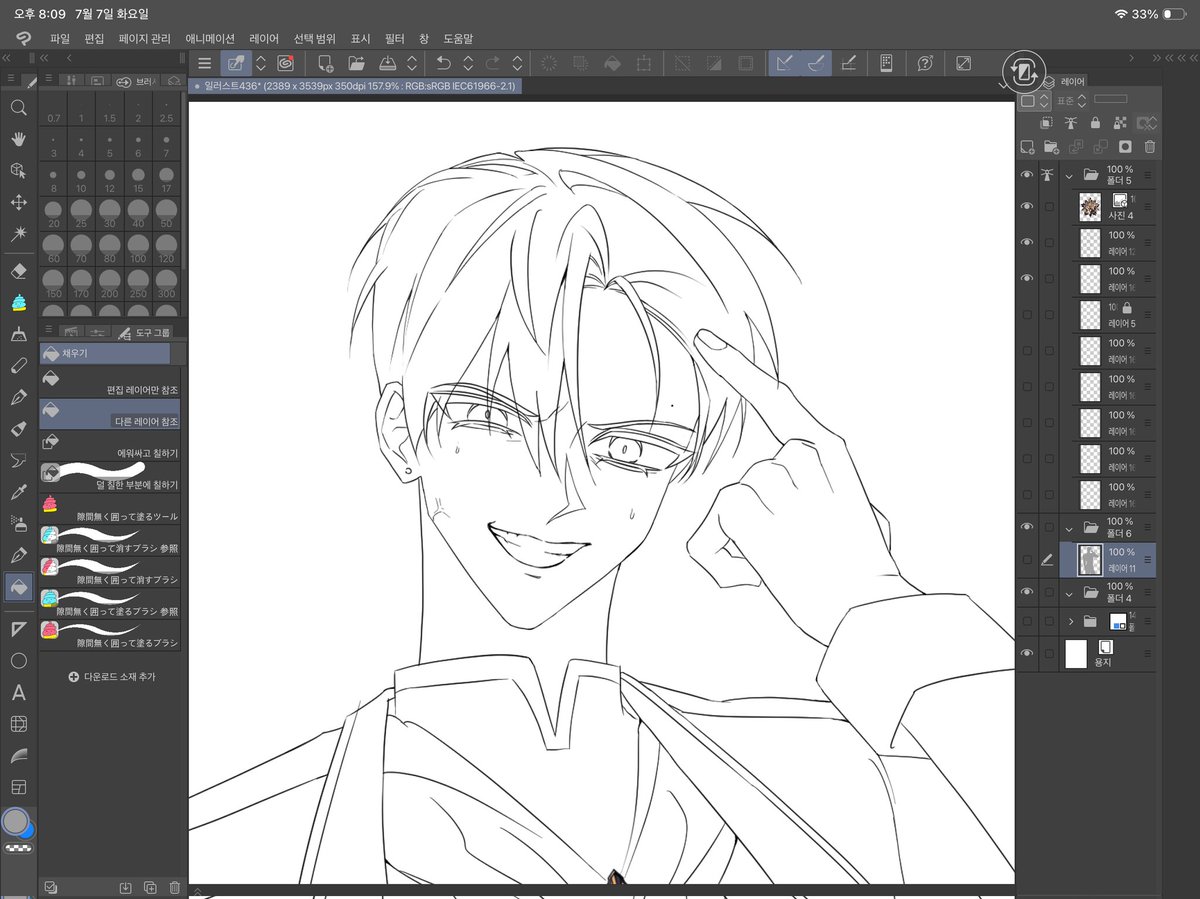Screen dimensions: 1200x899
Task: Open a file with the folder icon
Action: (x=356, y=63)
